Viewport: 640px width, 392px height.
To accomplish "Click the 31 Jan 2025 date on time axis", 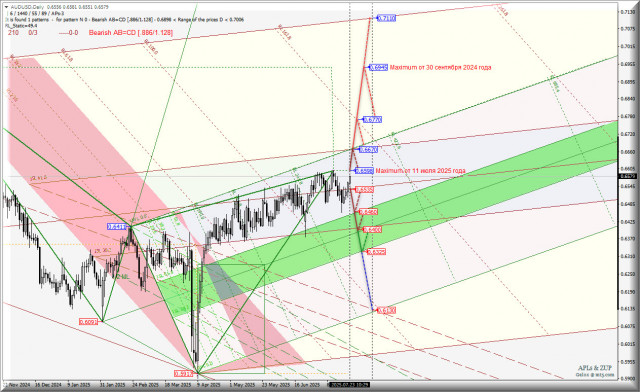I will coord(113,385).
